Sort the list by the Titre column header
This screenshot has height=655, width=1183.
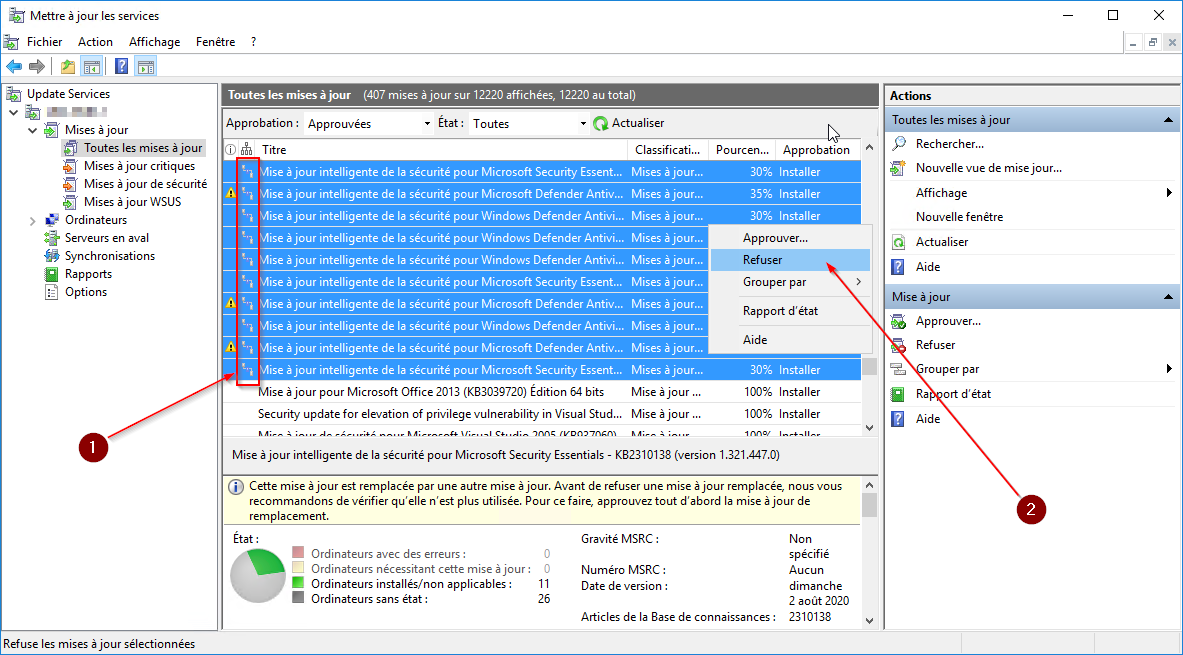(440, 150)
